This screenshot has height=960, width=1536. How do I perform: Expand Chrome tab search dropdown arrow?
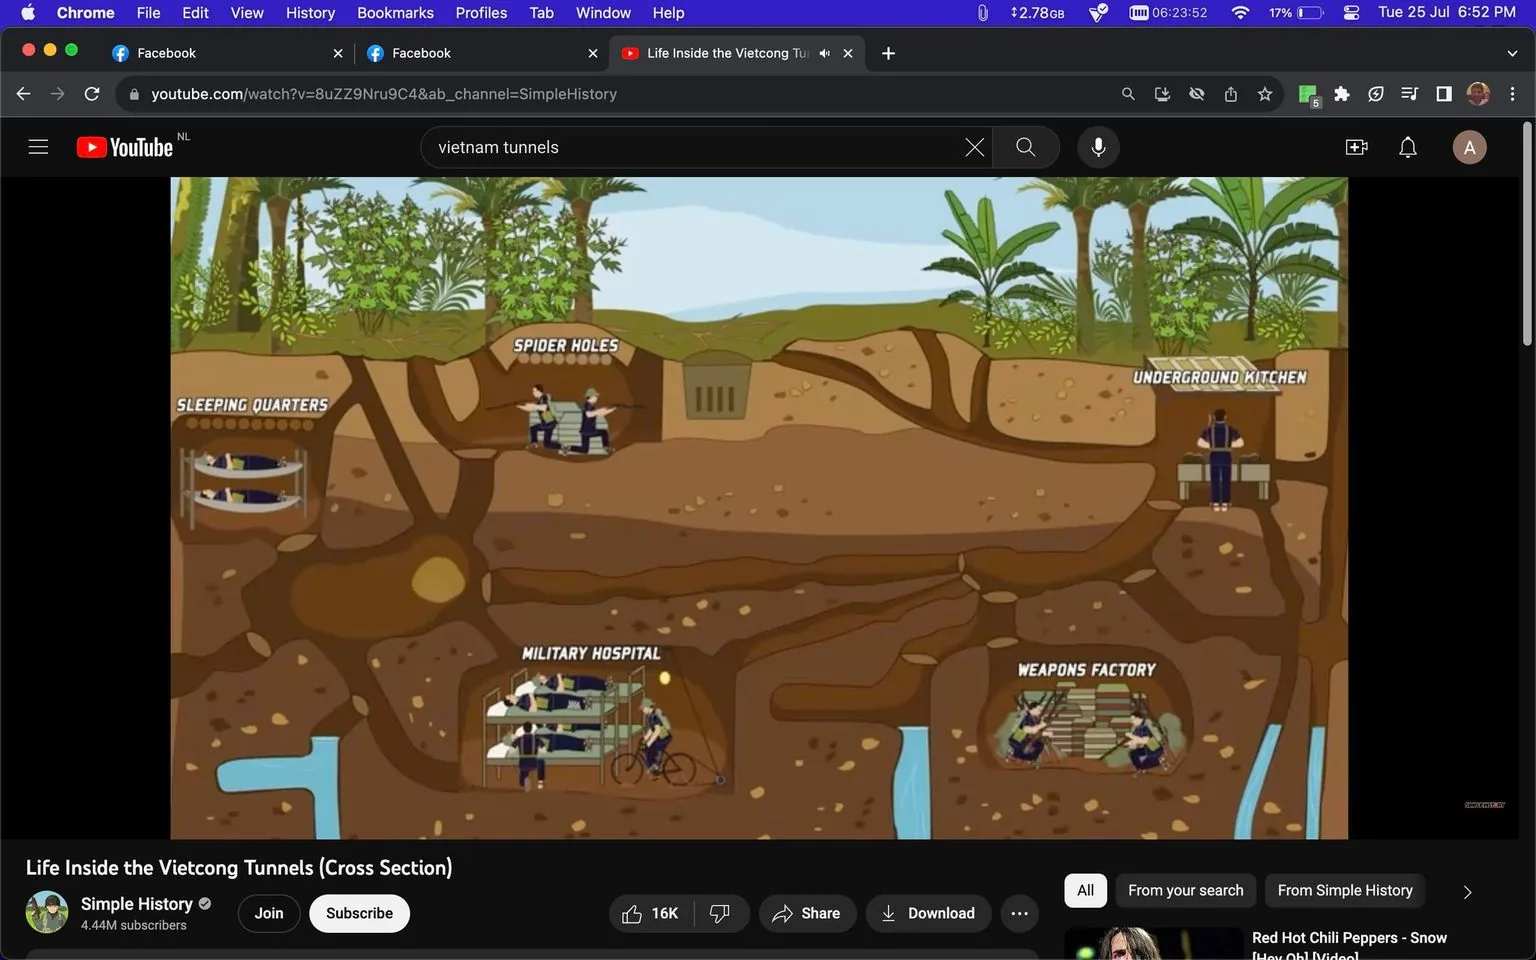(1511, 53)
